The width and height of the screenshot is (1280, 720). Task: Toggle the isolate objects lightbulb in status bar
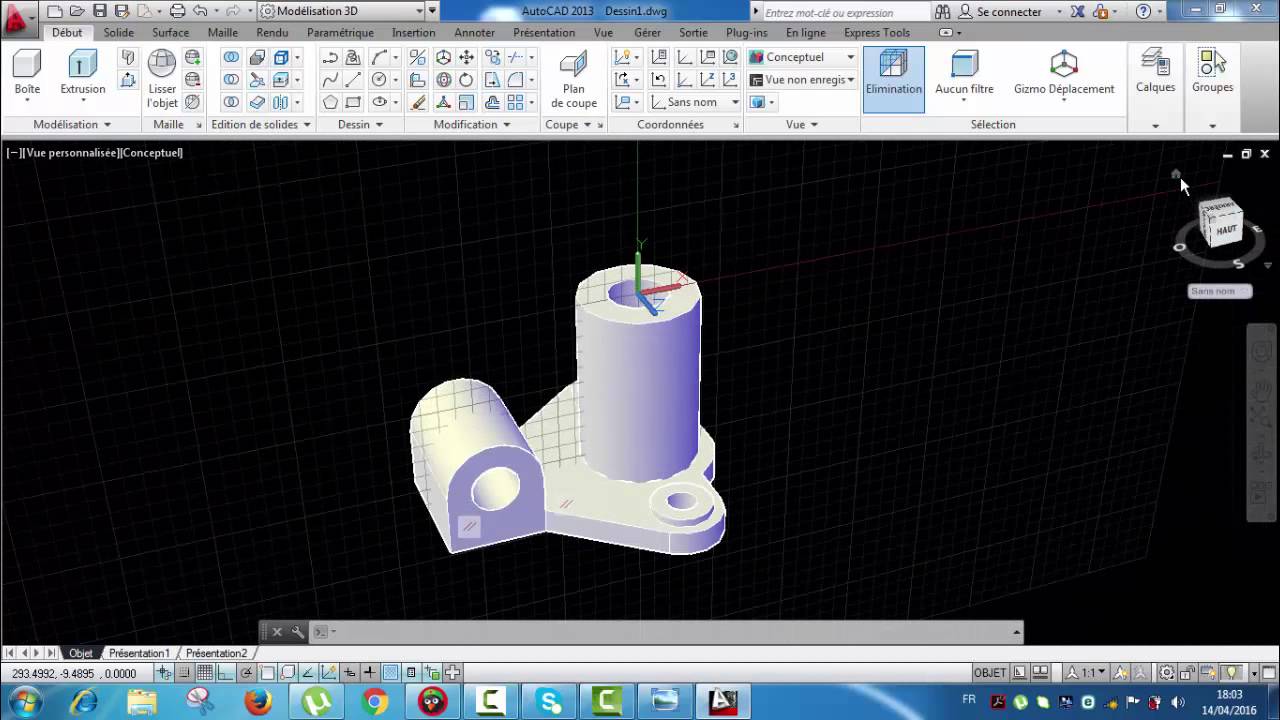pos(1233,673)
